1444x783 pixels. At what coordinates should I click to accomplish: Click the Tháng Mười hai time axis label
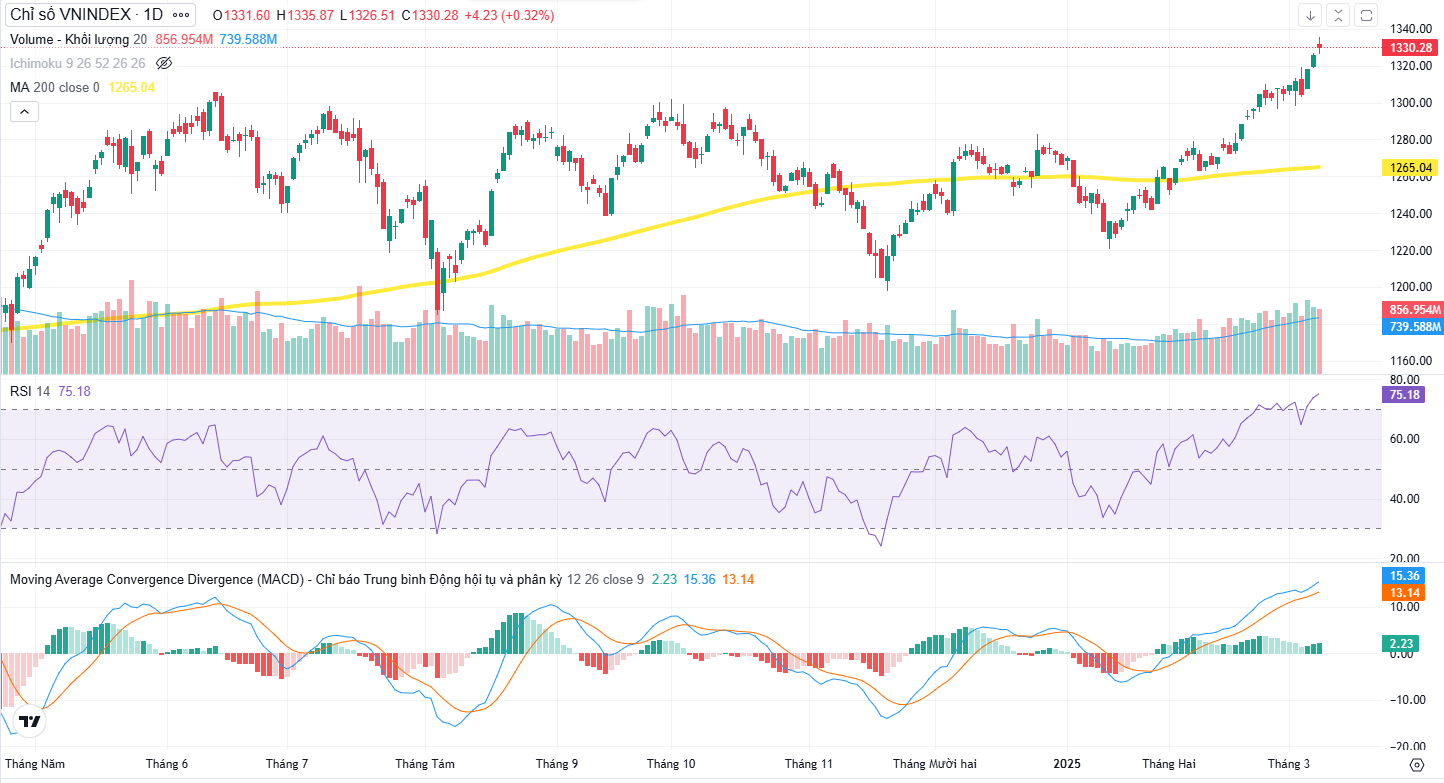click(x=935, y=764)
